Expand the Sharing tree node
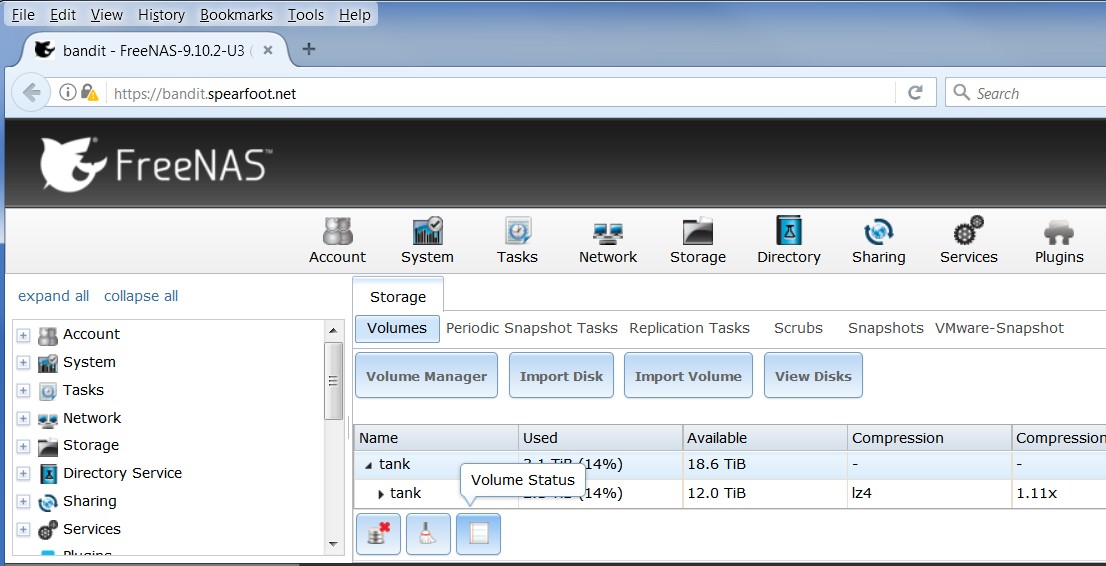The width and height of the screenshot is (1106, 566). (23, 502)
